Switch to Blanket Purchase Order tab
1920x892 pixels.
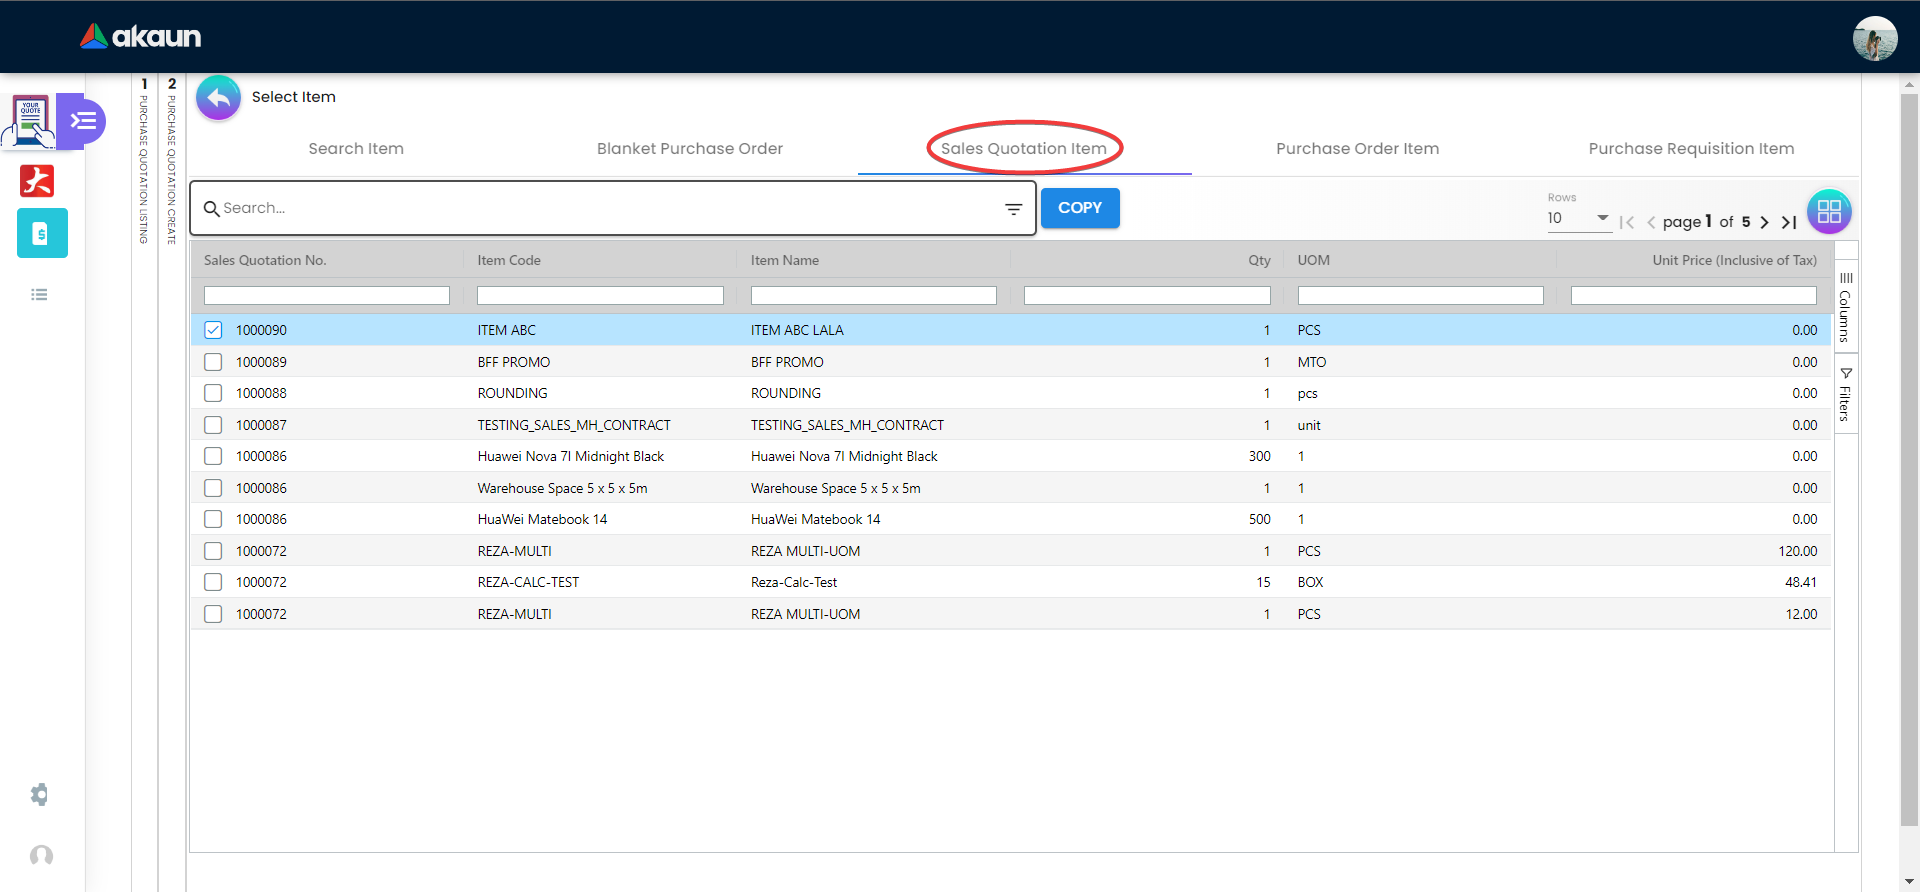click(689, 149)
